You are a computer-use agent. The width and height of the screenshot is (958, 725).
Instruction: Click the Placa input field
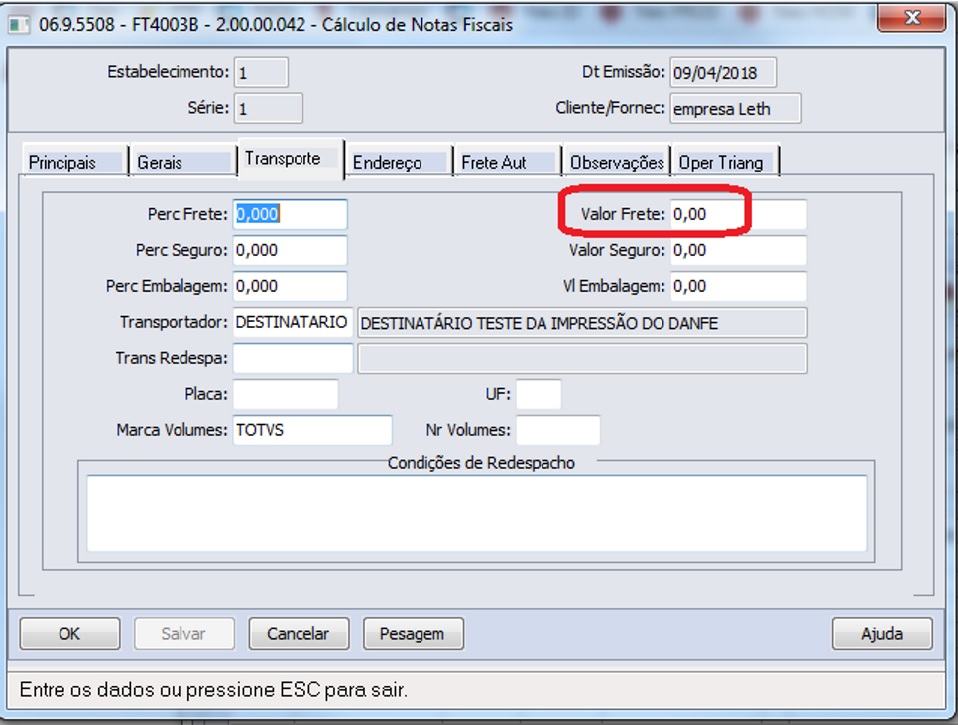(285, 394)
